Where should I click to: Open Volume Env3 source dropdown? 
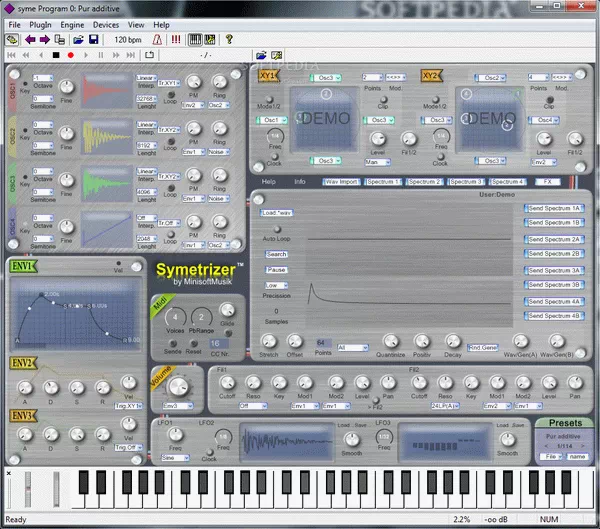tap(178, 406)
